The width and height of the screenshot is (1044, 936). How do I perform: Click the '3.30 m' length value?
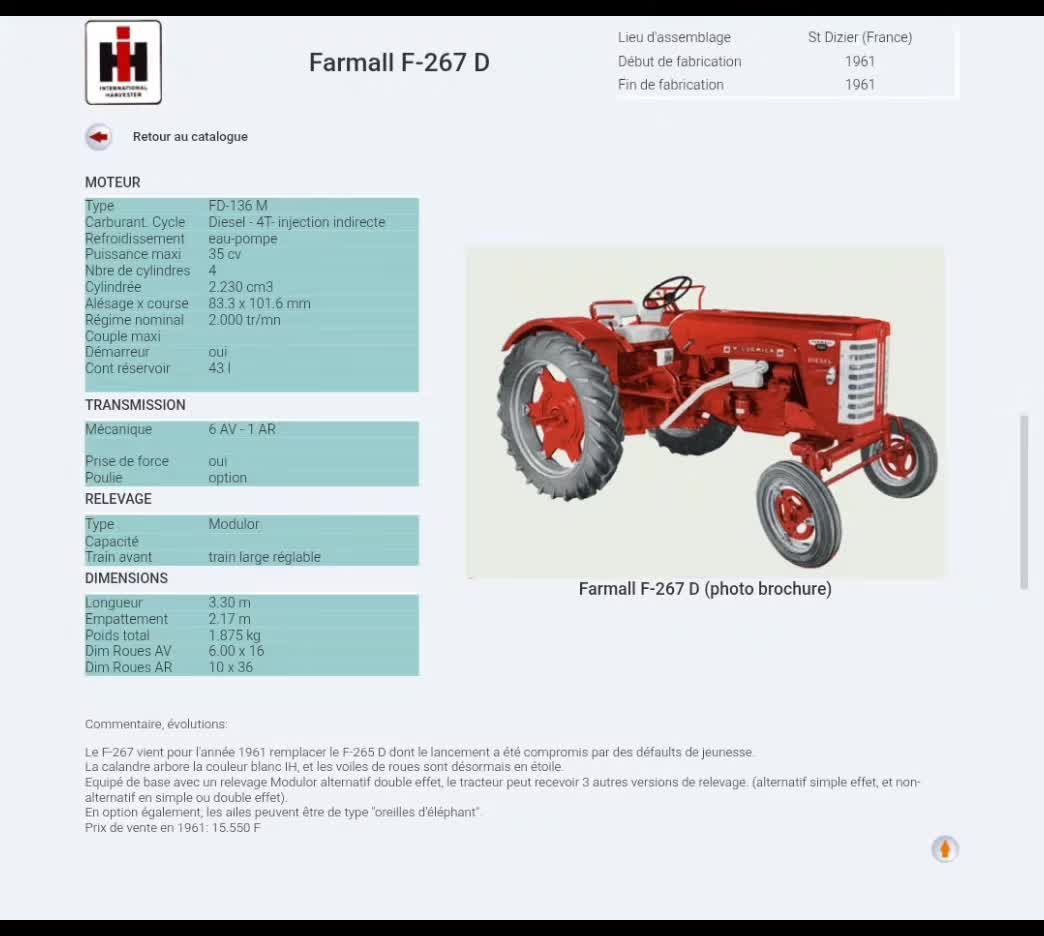tap(229, 602)
